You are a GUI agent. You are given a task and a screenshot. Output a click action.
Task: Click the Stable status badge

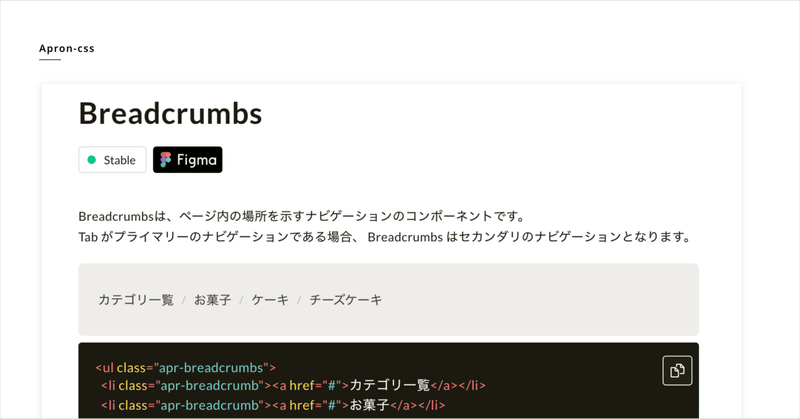112,160
